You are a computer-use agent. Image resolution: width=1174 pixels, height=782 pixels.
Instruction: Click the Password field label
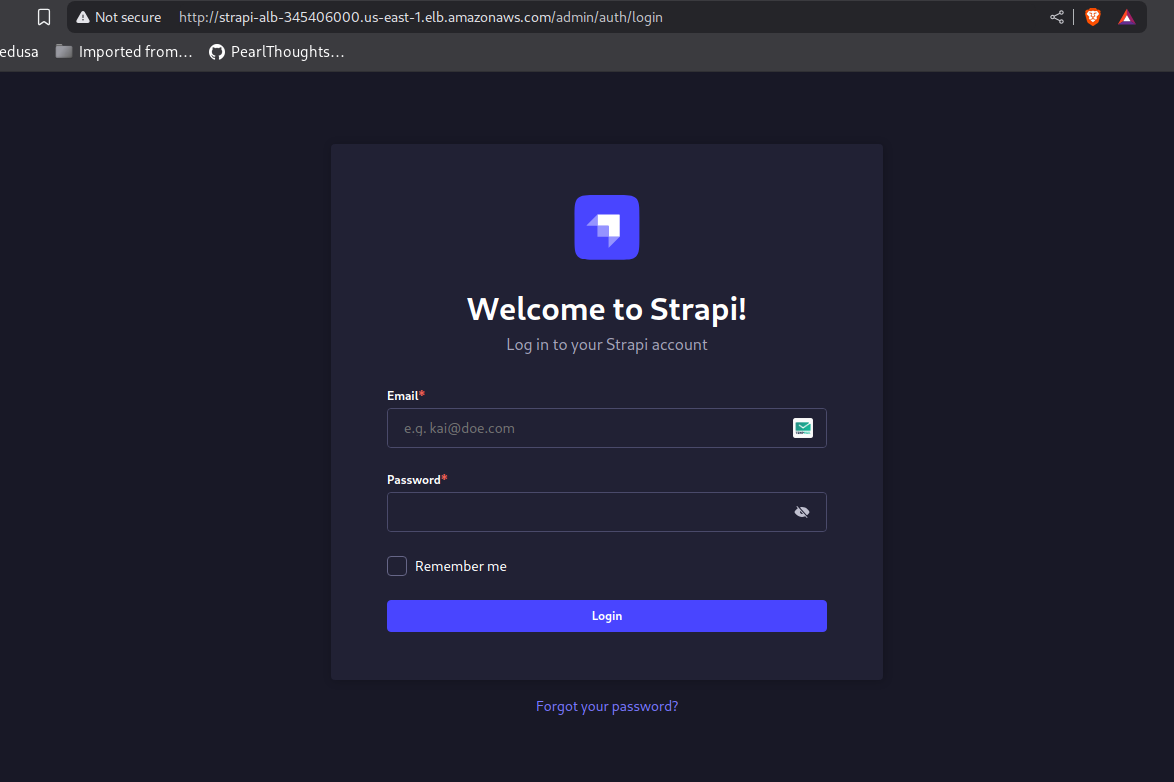[x=413, y=479]
